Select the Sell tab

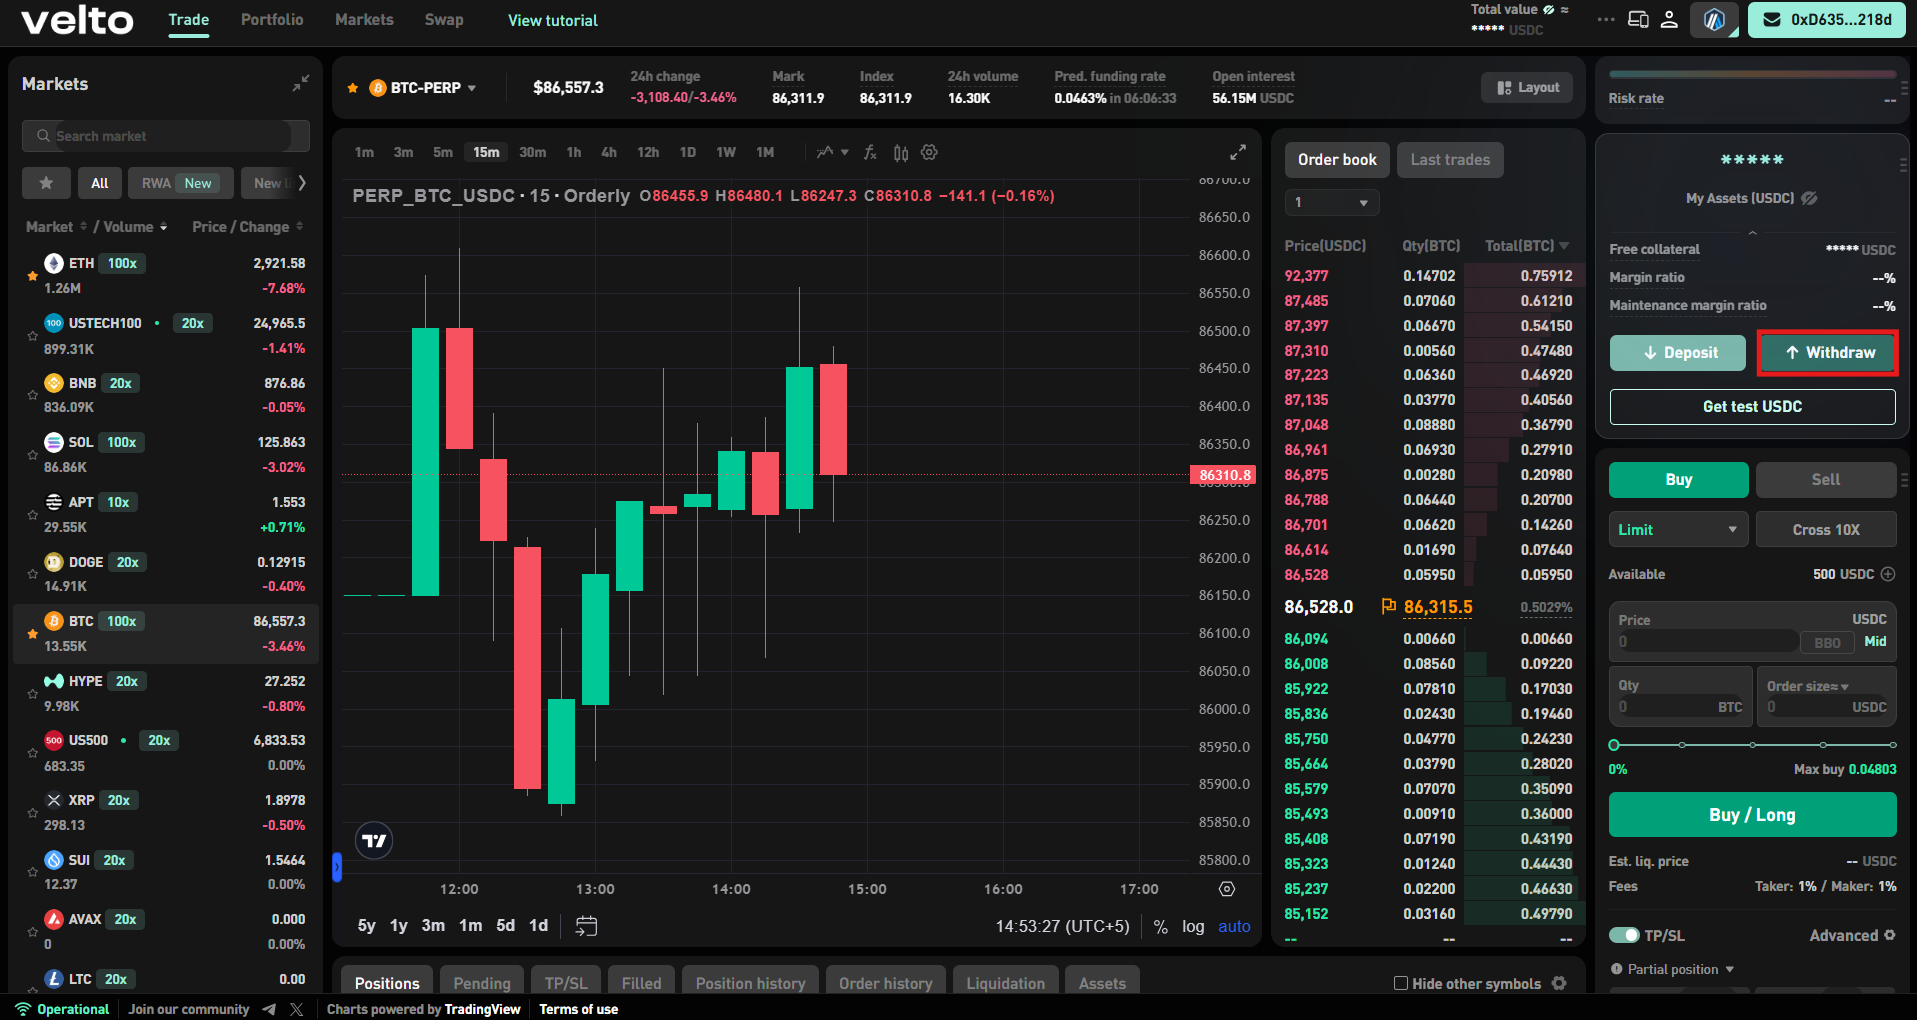[x=1826, y=479]
